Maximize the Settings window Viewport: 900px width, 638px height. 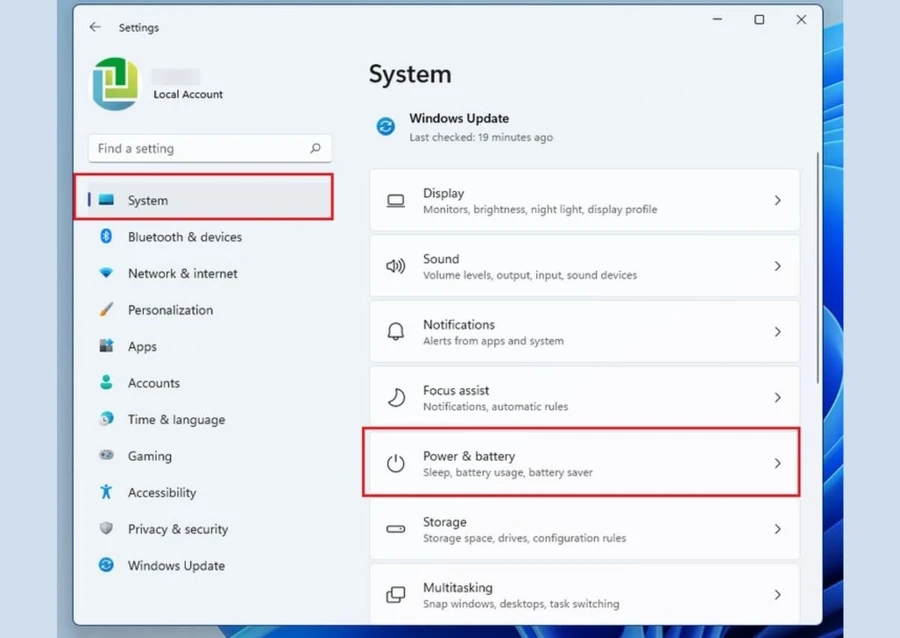[759, 20]
